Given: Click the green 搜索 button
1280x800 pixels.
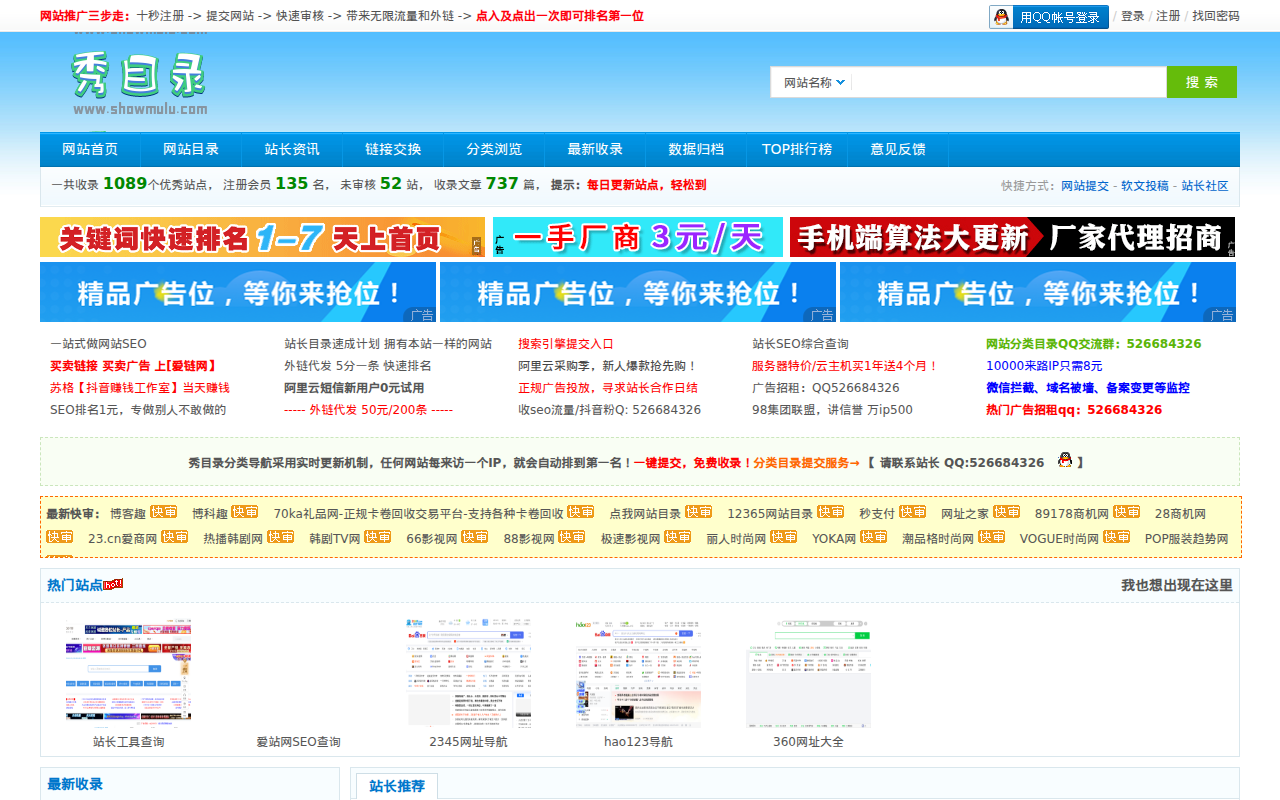Looking at the screenshot, I should (1202, 82).
